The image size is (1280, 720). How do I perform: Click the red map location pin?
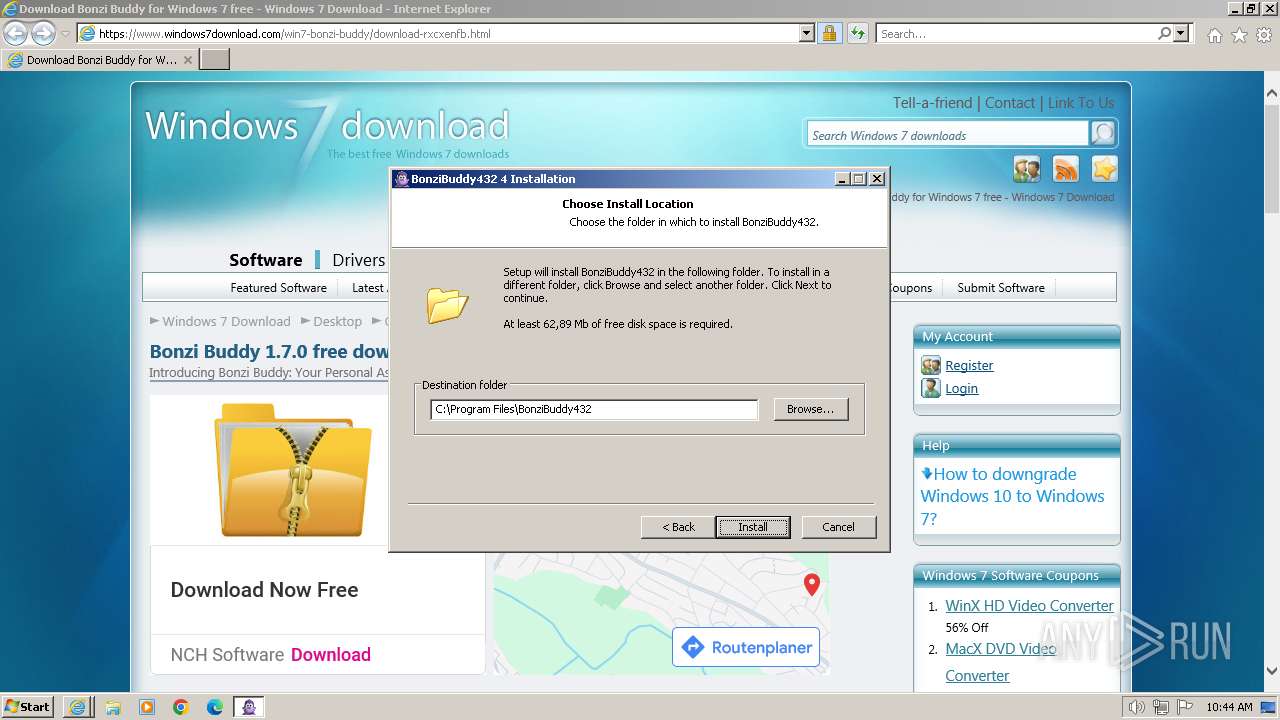point(812,584)
